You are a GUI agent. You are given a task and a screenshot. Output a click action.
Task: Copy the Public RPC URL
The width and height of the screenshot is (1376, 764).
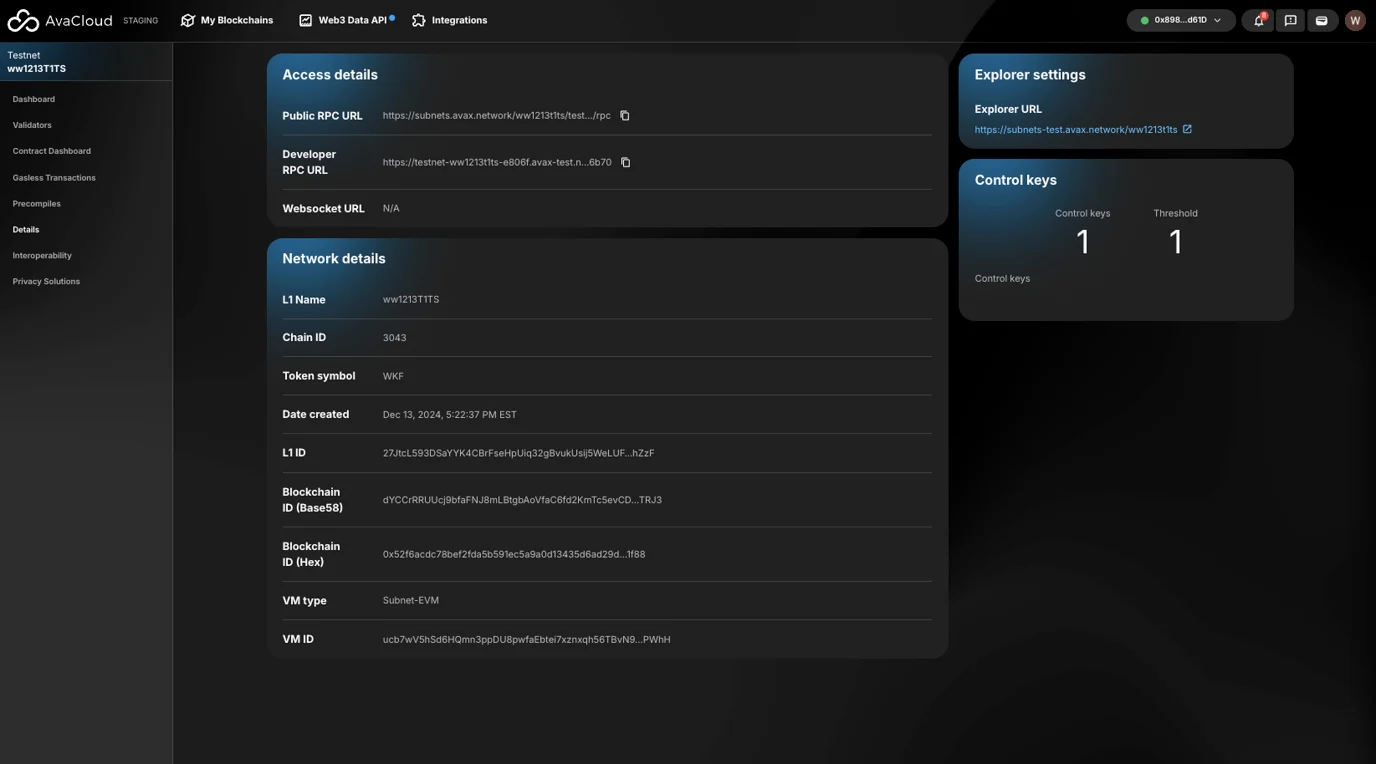coord(625,116)
